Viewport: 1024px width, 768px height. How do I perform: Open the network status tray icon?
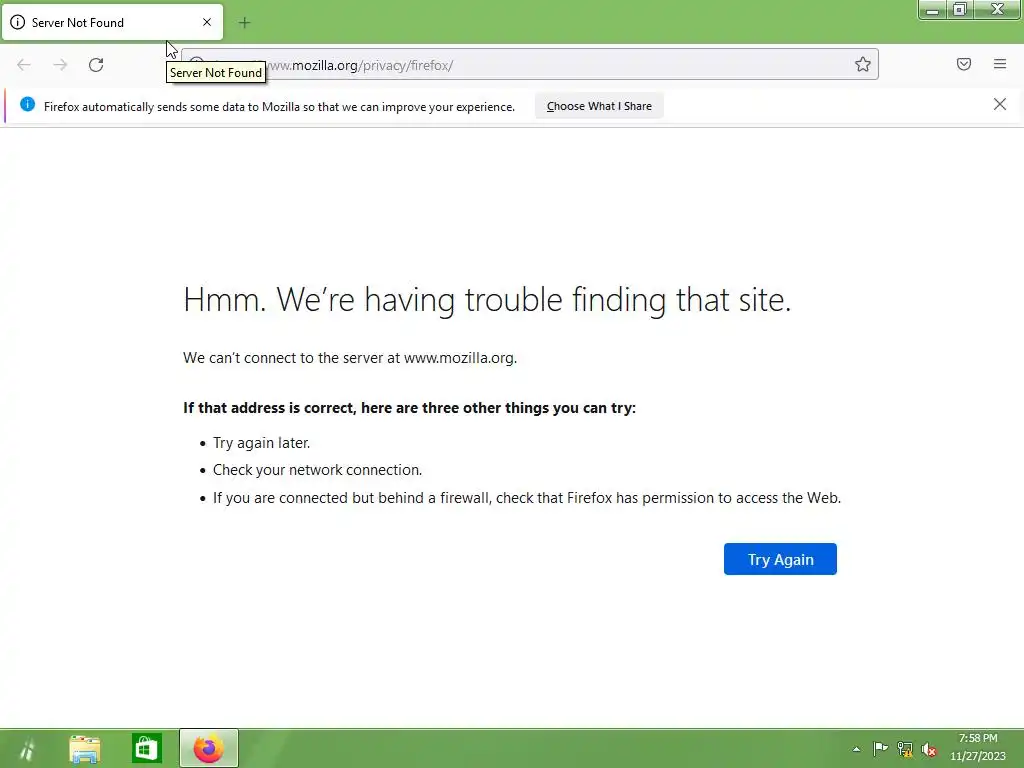[x=904, y=749]
